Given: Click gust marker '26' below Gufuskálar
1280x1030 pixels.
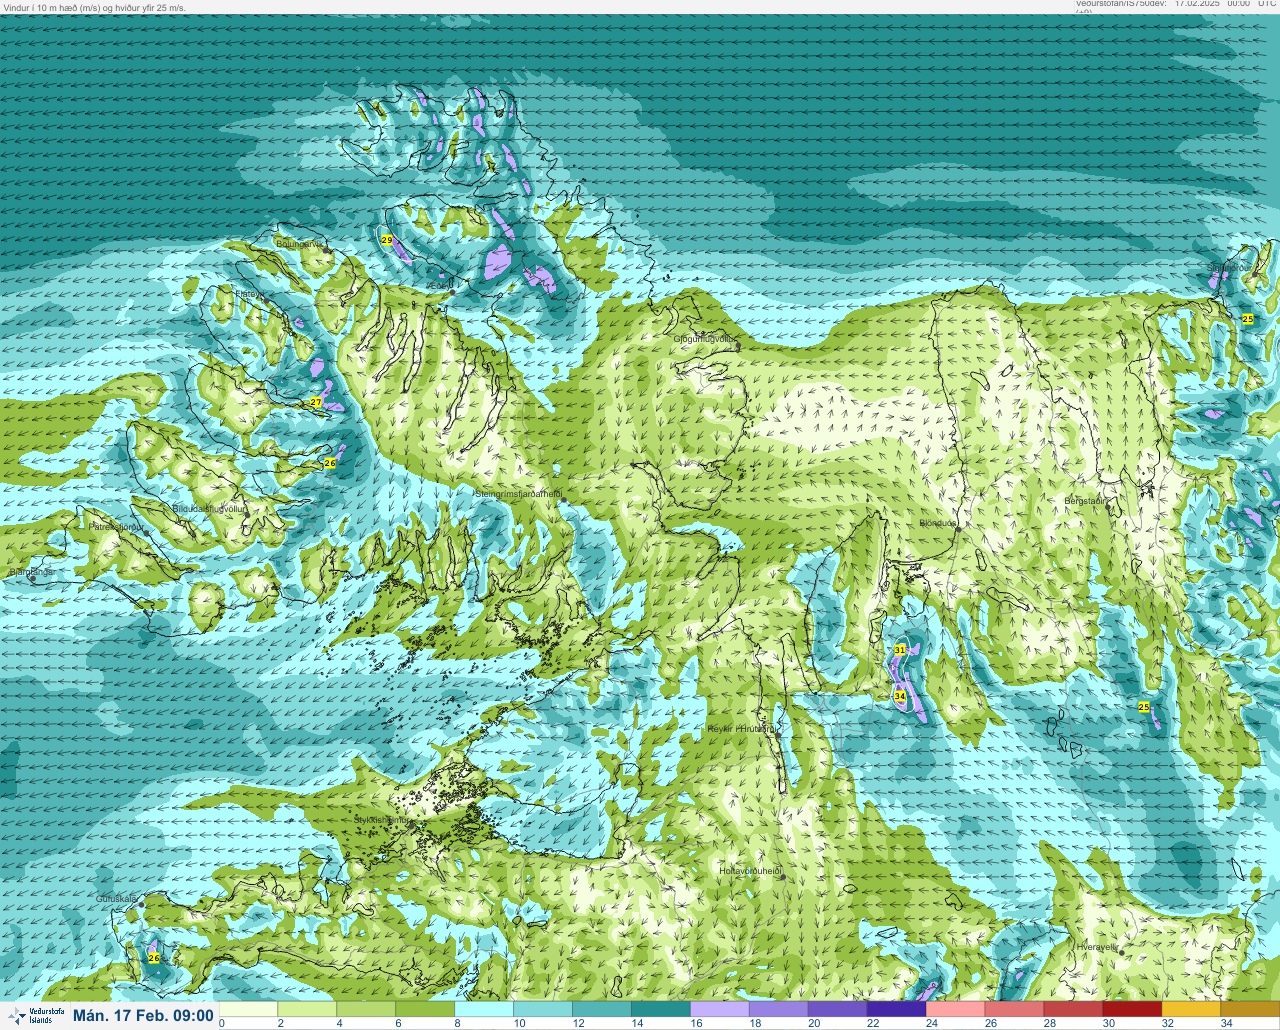Looking at the screenshot, I should [x=154, y=958].
